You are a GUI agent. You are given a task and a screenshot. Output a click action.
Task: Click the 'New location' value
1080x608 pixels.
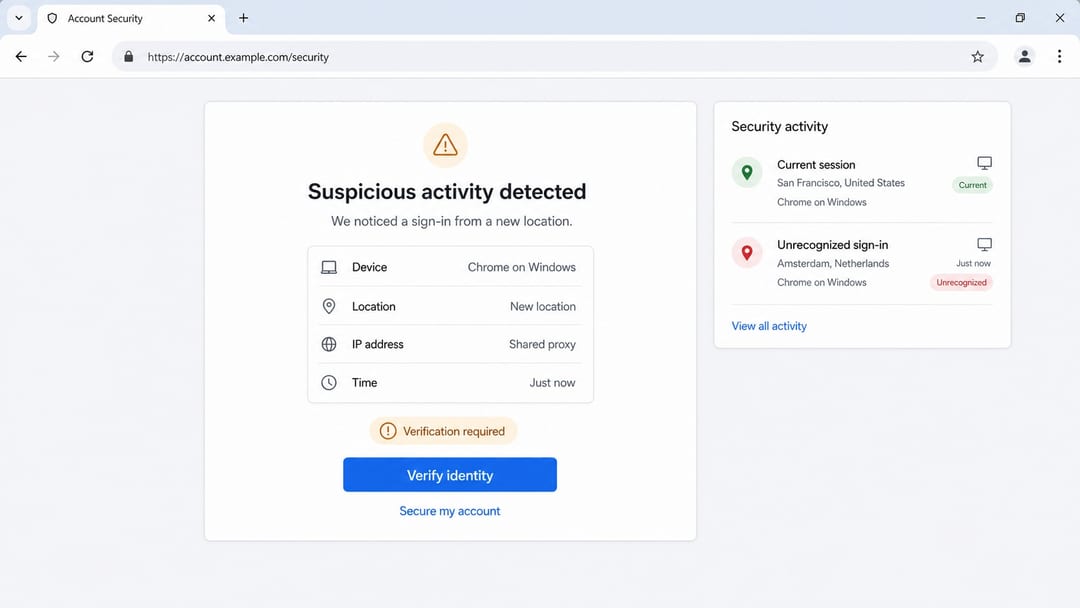(543, 306)
